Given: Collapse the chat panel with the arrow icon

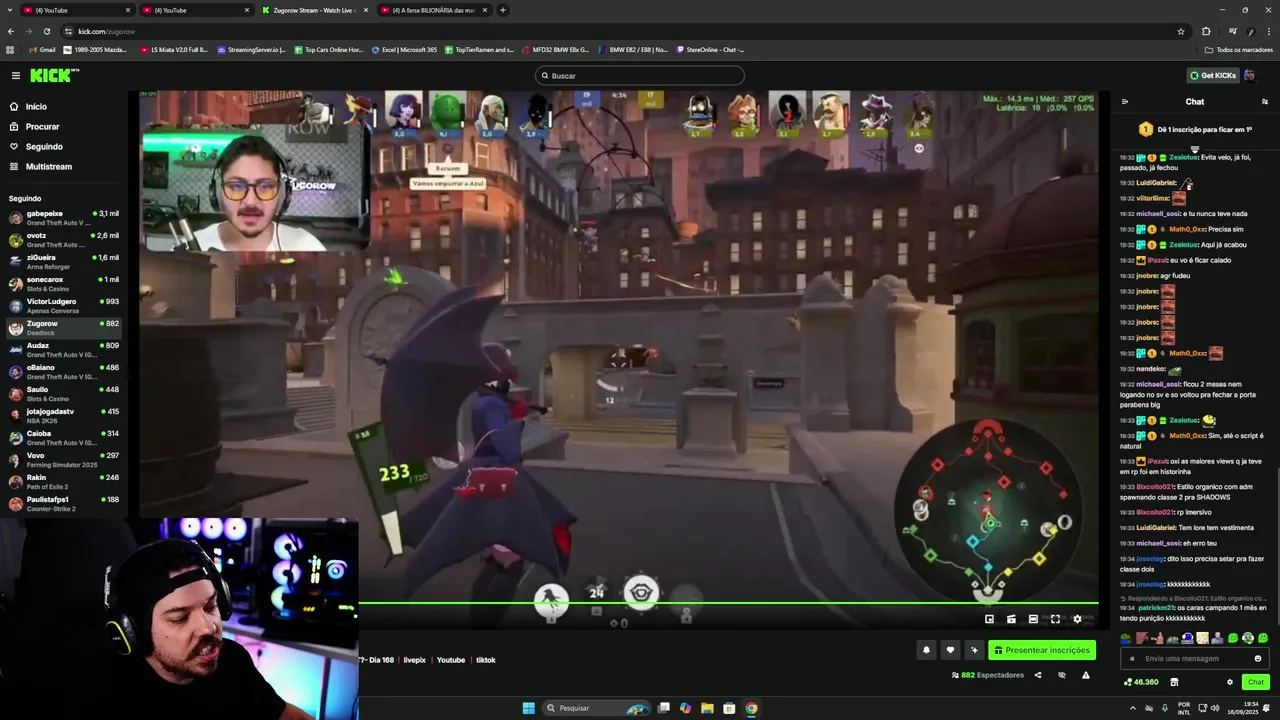Looking at the screenshot, I should [1124, 101].
